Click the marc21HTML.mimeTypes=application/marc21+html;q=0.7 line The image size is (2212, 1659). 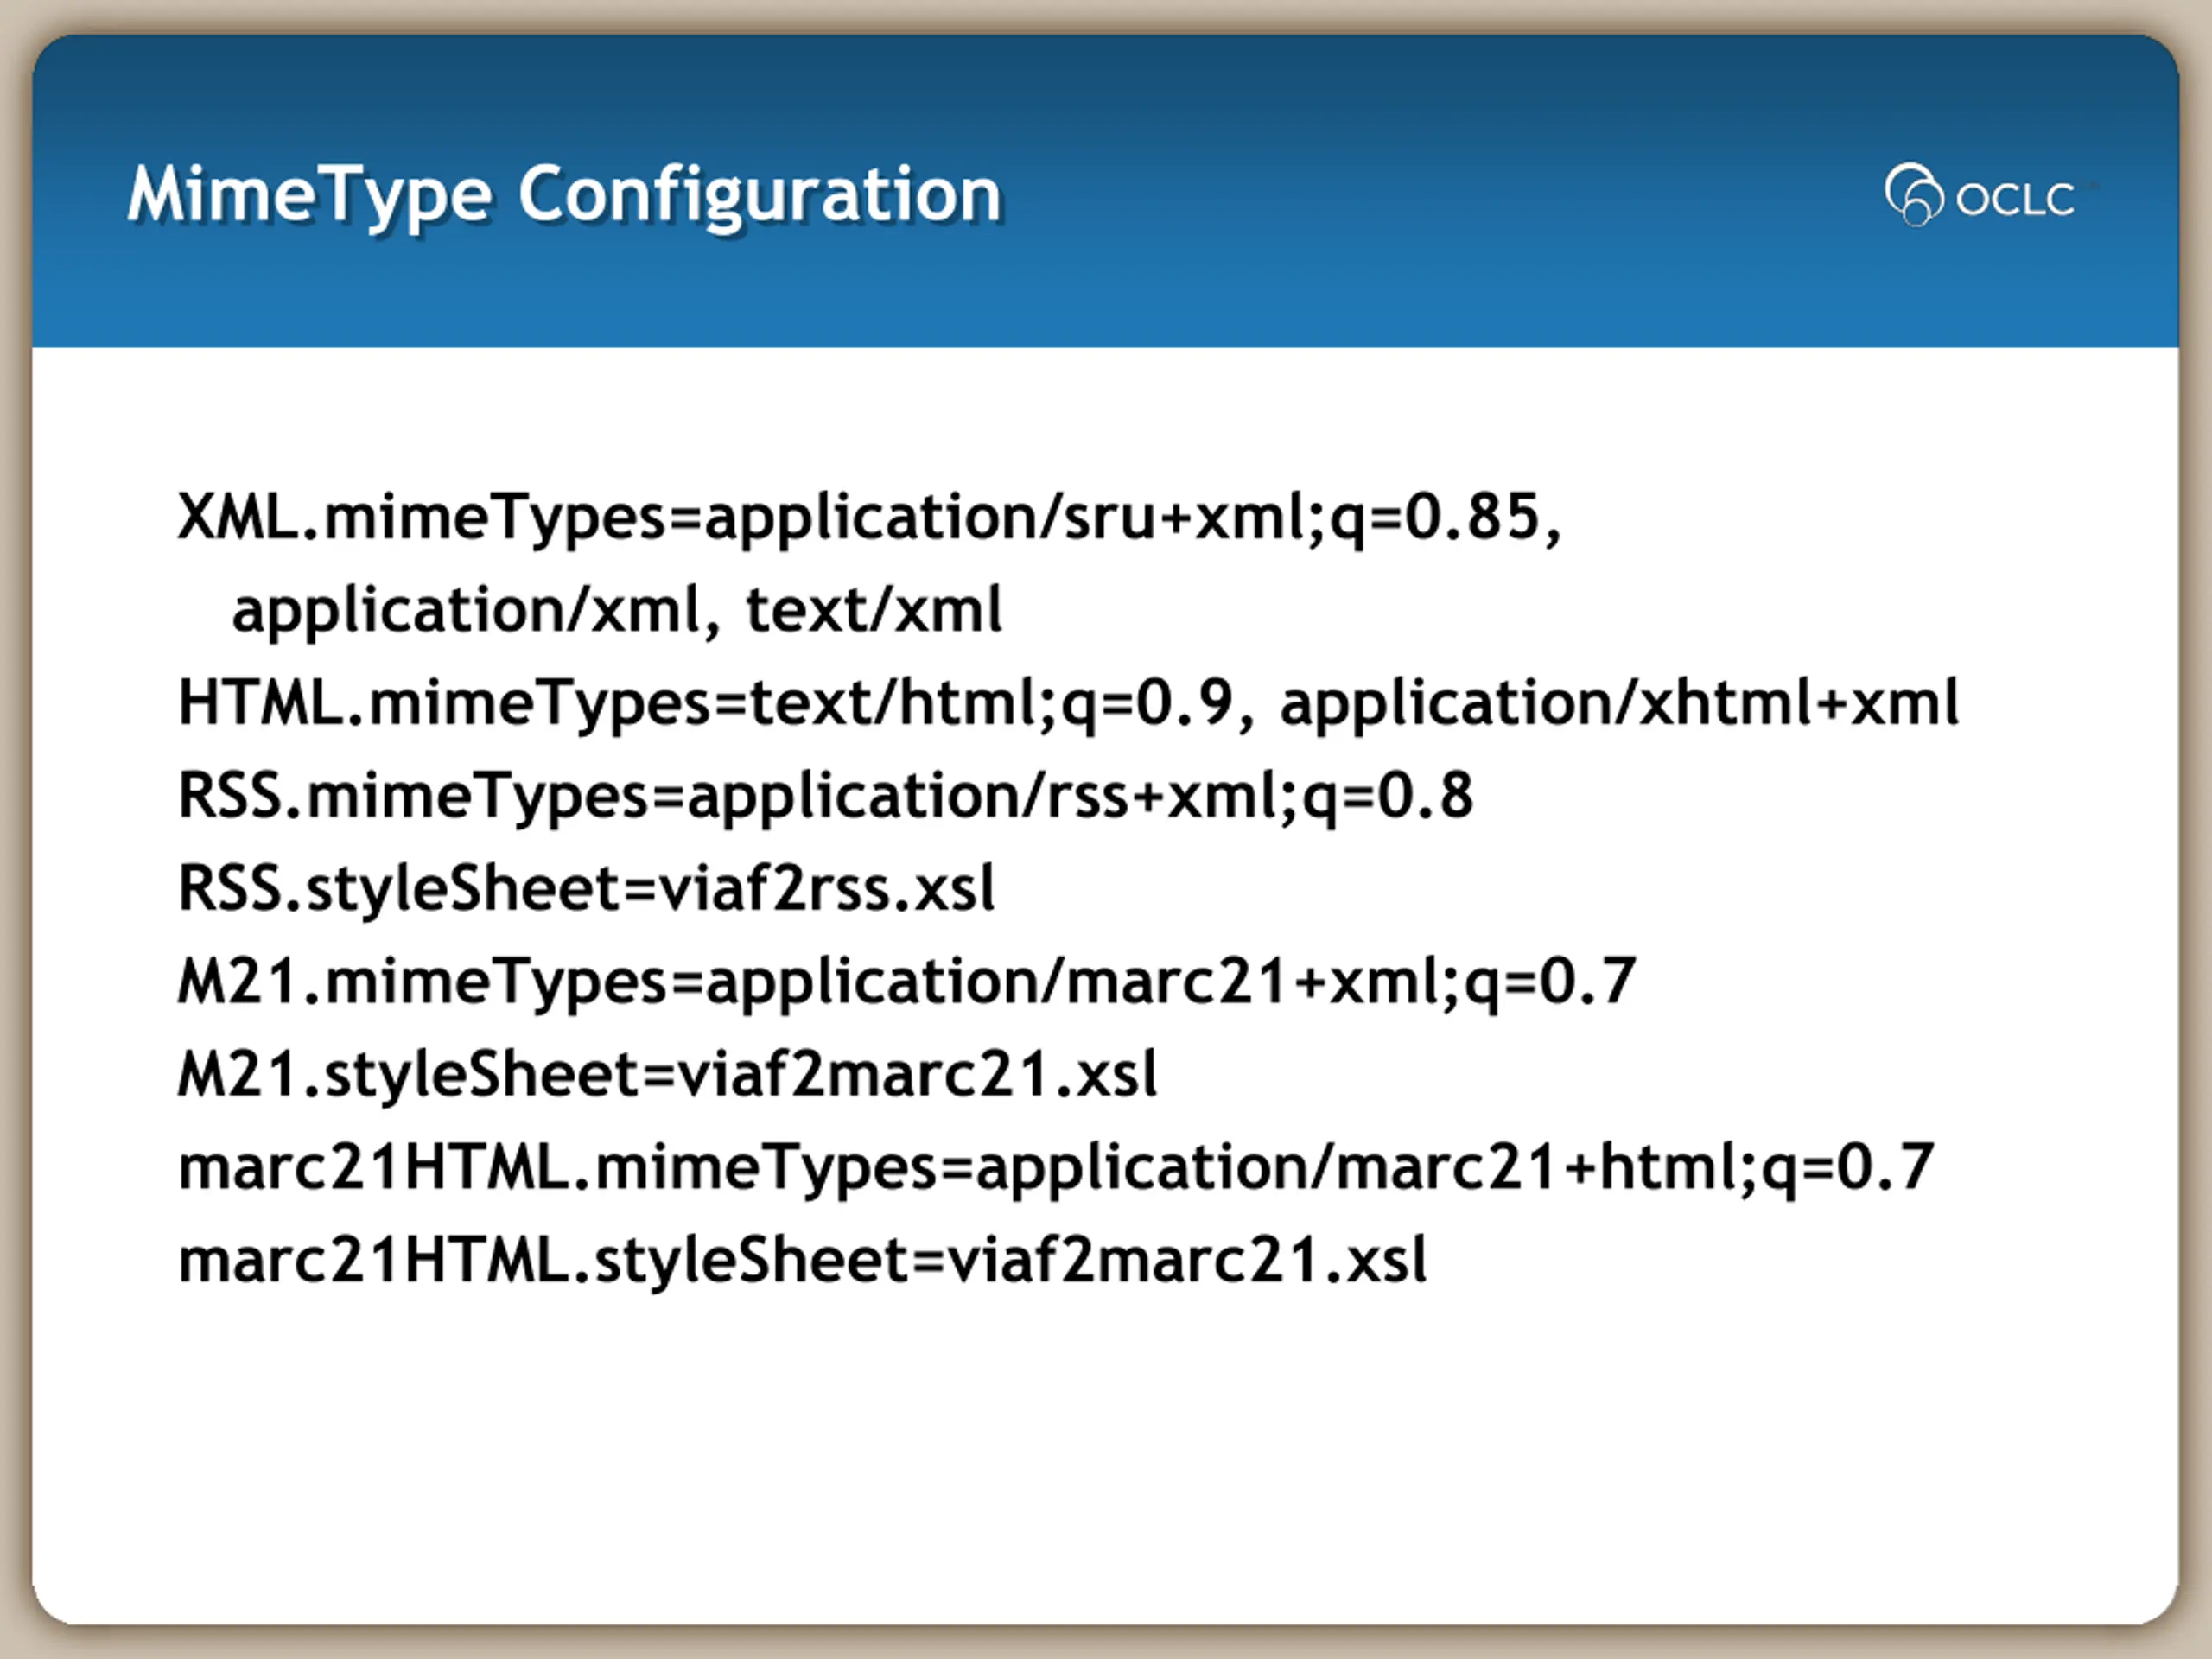[1056, 1169]
